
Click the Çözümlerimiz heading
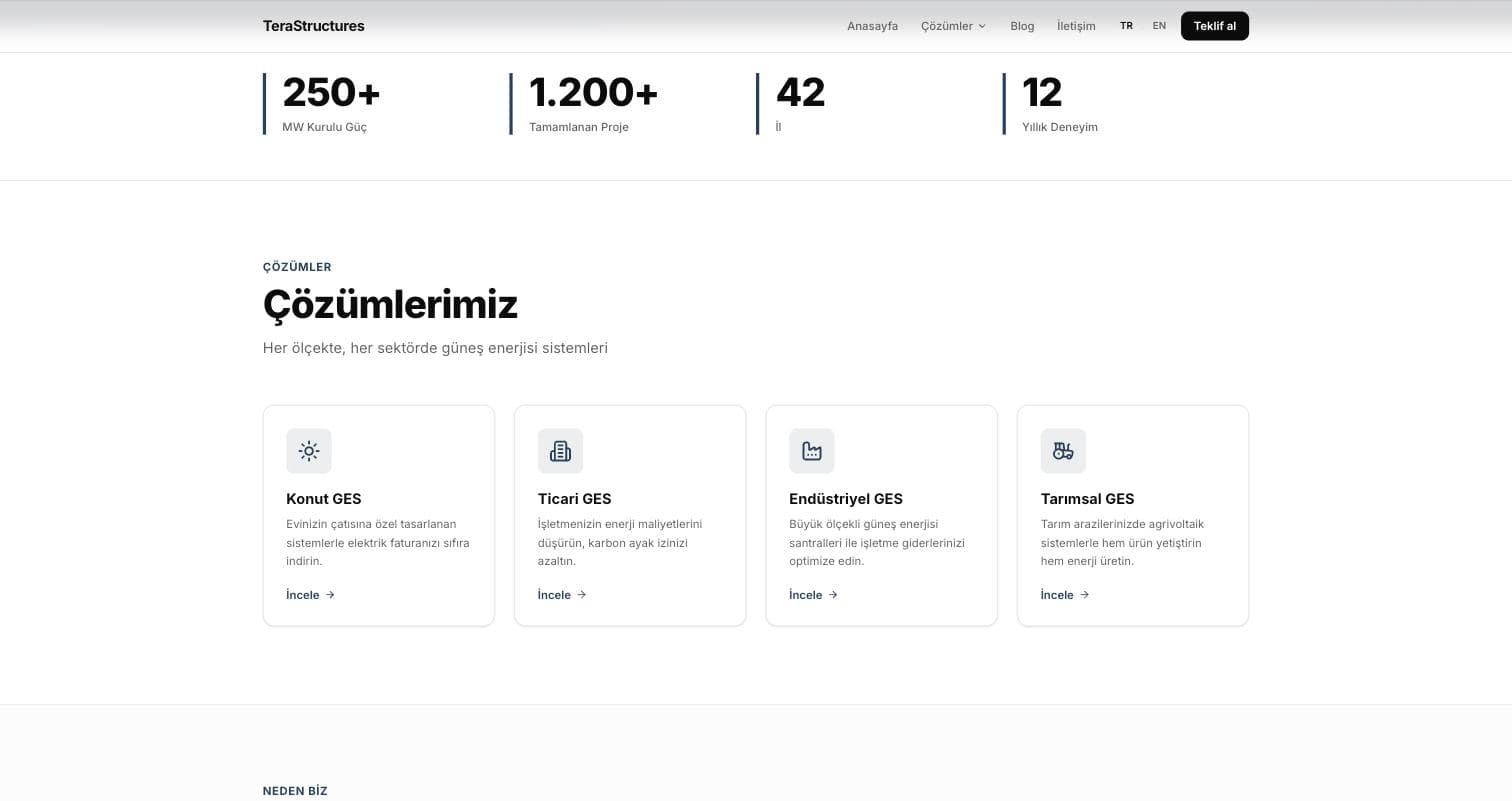(x=391, y=304)
